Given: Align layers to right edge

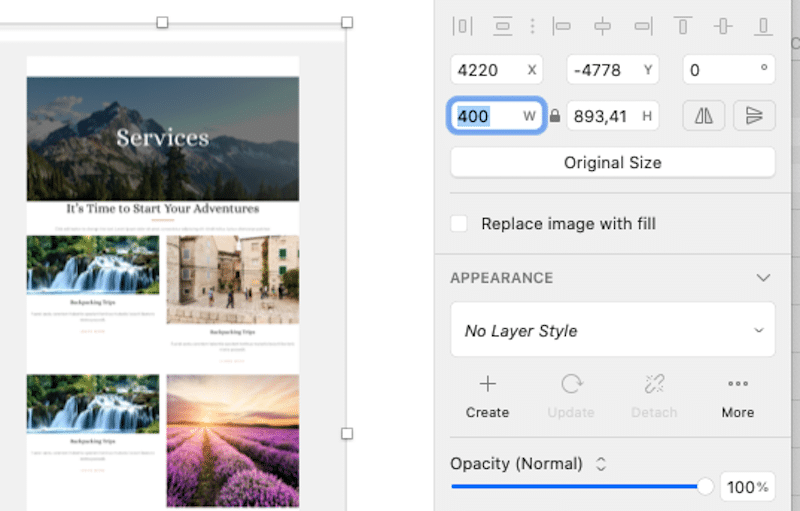Looking at the screenshot, I should click(x=643, y=26).
